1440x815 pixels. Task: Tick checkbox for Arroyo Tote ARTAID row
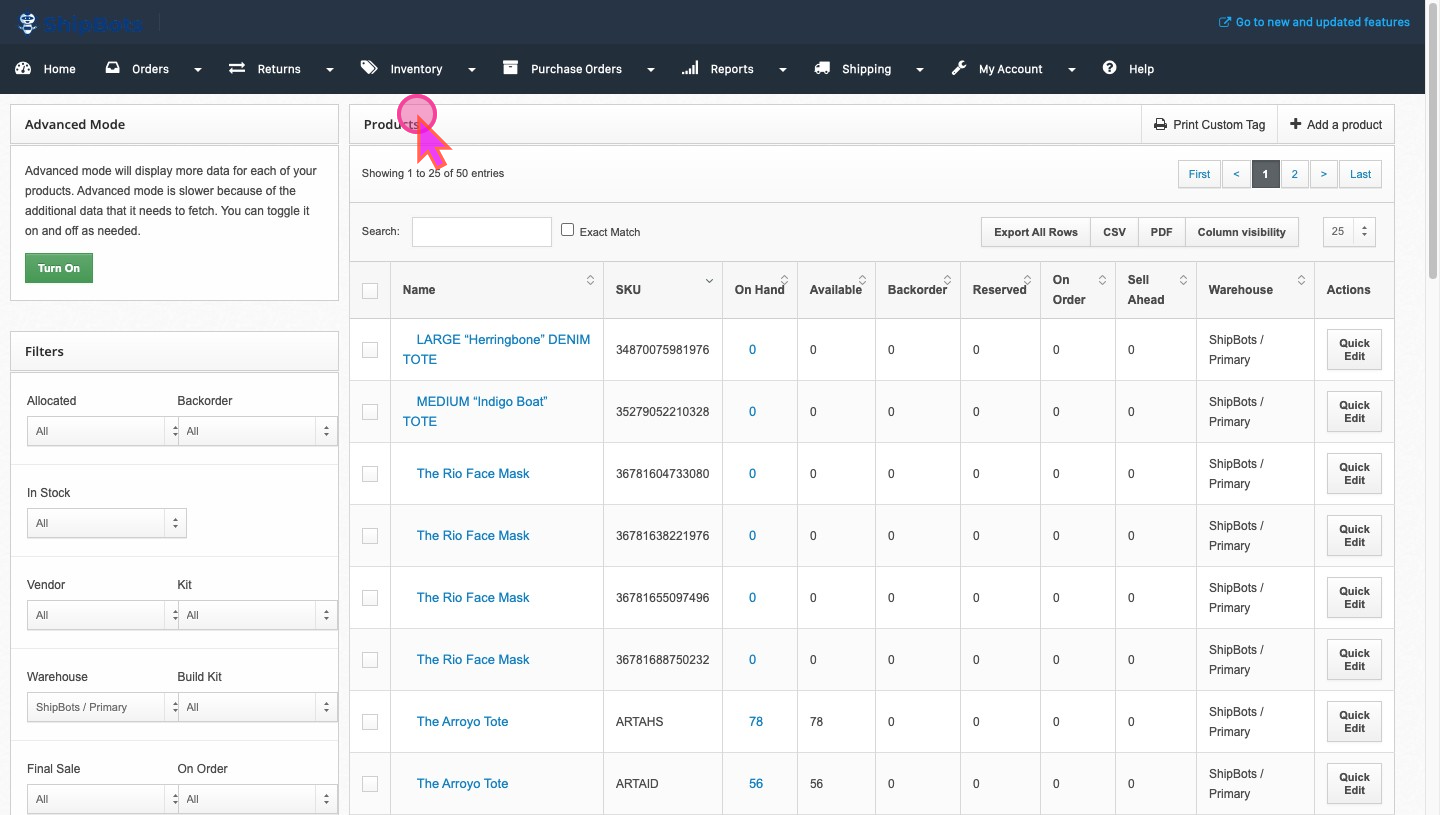click(x=370, y=784)
